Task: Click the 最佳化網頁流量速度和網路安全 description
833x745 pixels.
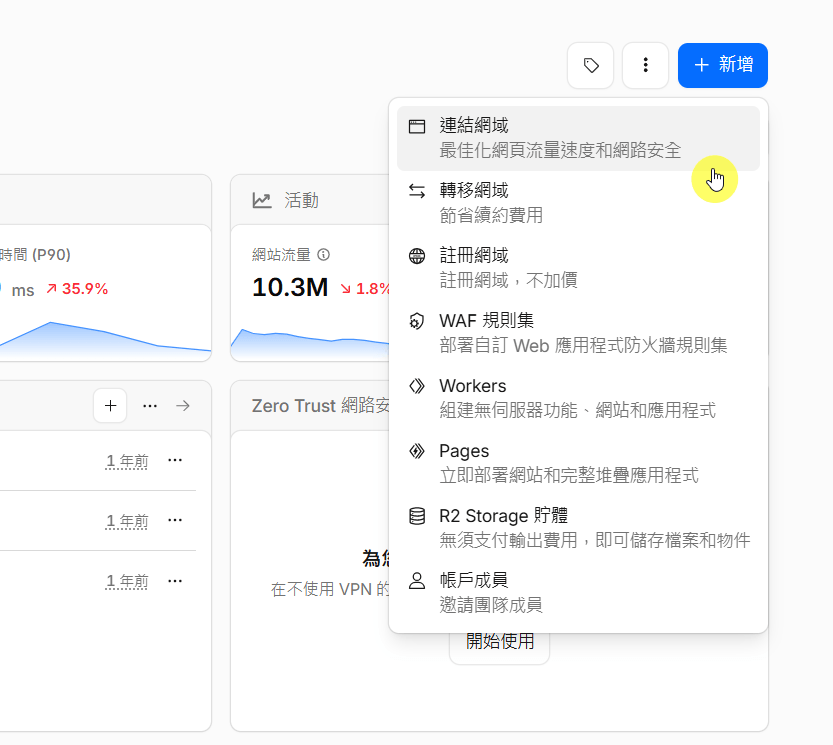Action: click(560, 150)
